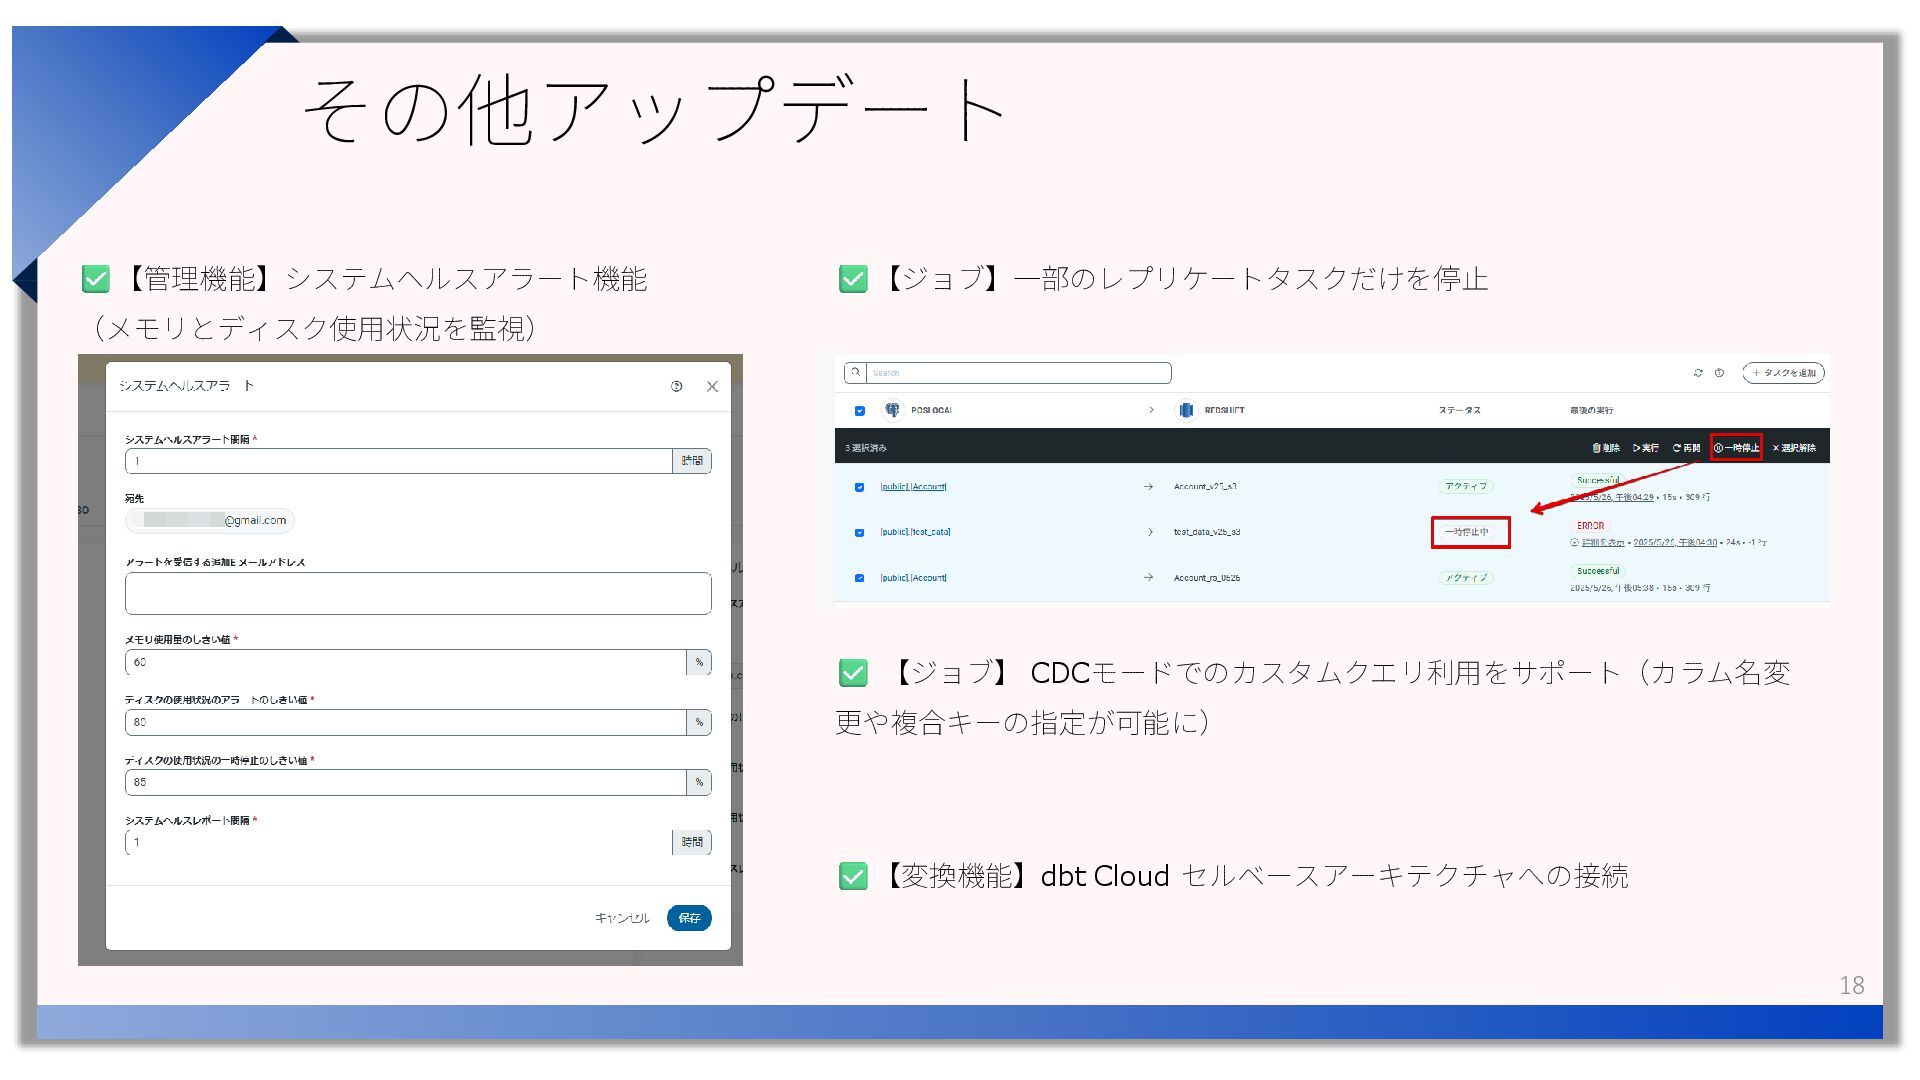
Task: Click the Cancel (キャンセル) link in the dialog
Action: click(622, 918)
